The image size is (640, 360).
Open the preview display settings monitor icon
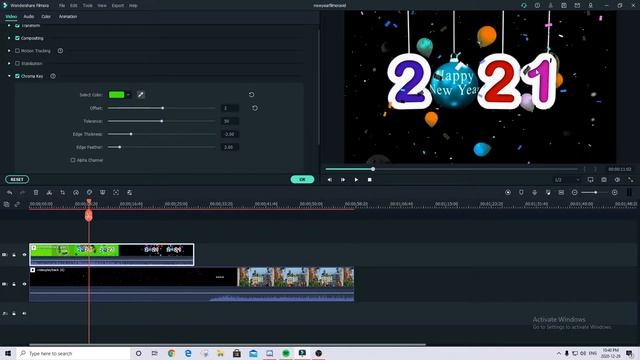pyautogui.click(x=591, y=180)
